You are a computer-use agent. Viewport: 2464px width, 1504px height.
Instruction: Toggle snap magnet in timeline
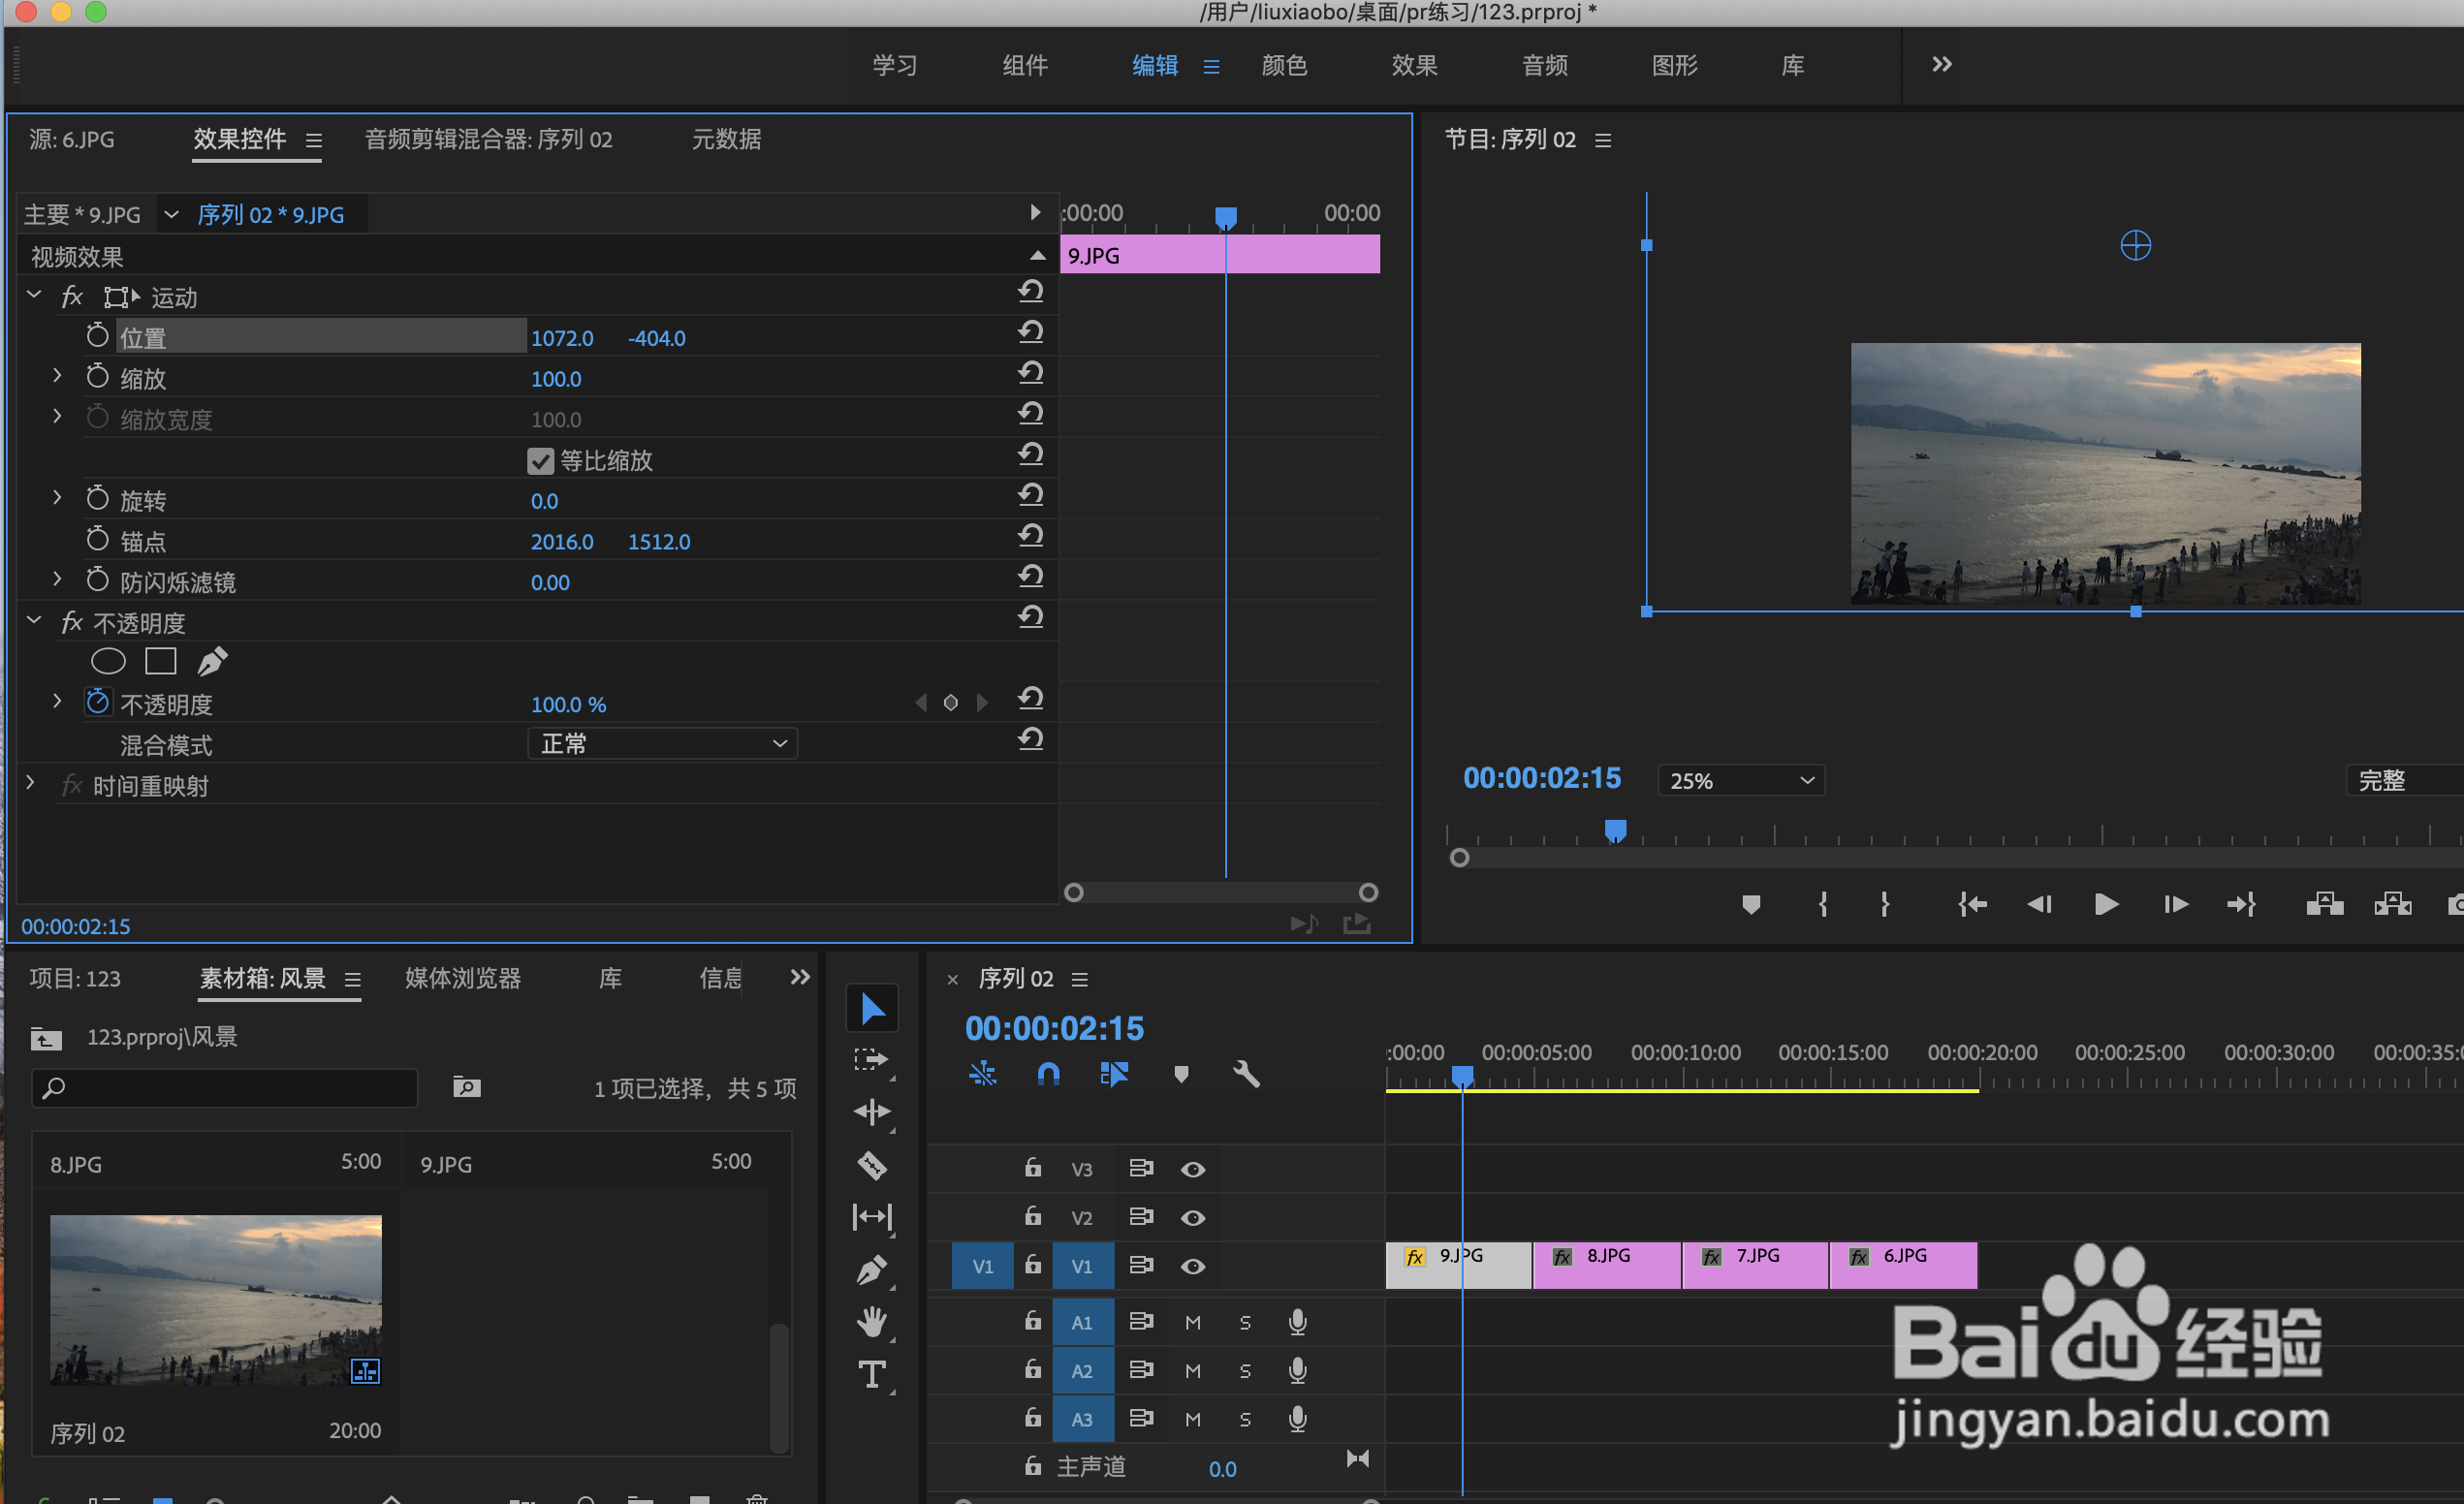[x=1048, y=1074]
